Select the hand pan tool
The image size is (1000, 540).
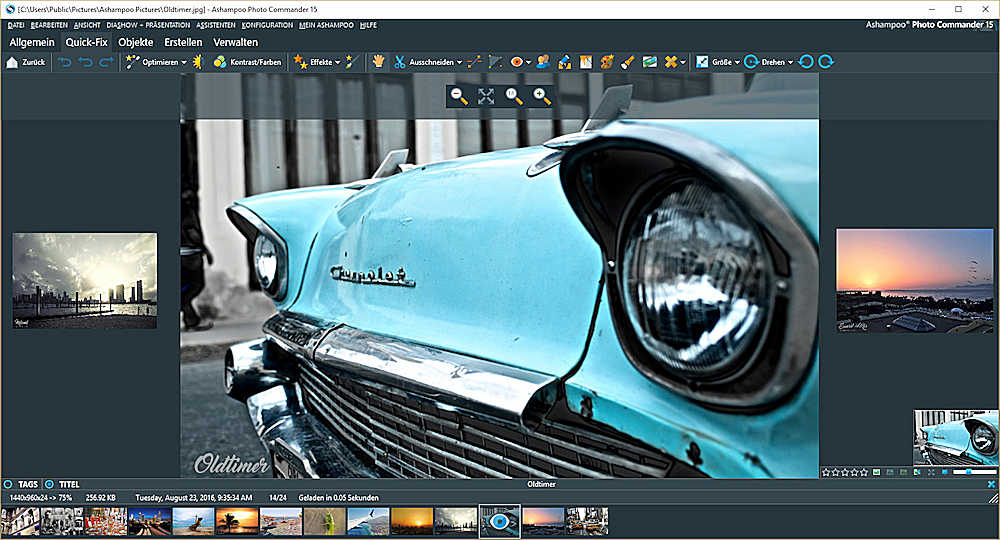coord(379,62)
